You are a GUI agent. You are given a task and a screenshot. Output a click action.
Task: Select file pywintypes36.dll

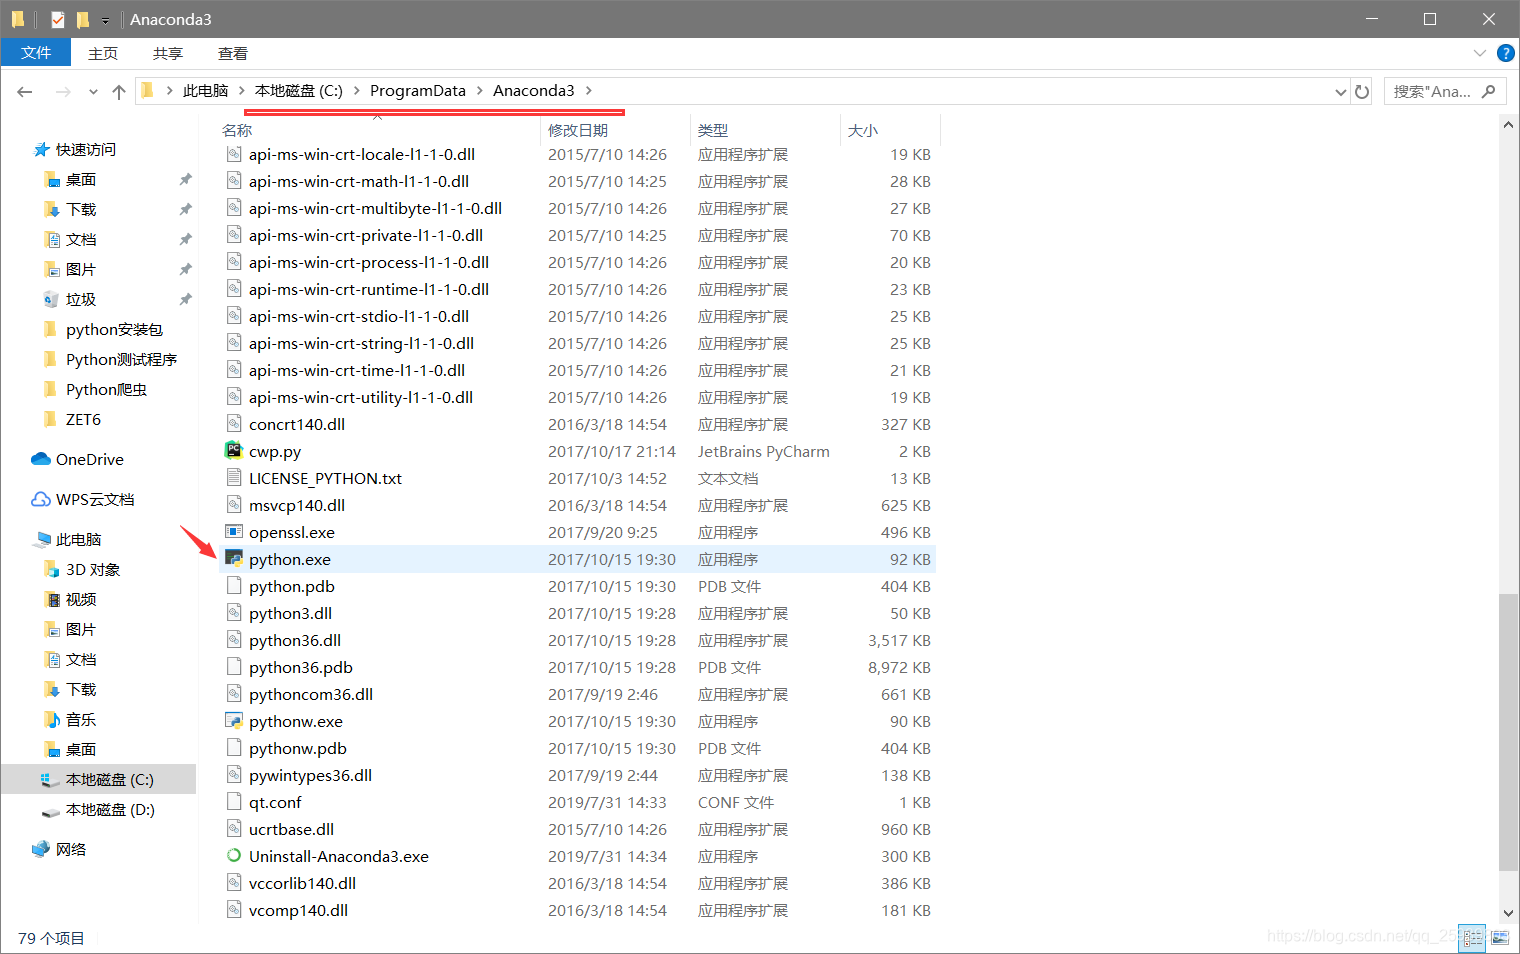point(310,776)
